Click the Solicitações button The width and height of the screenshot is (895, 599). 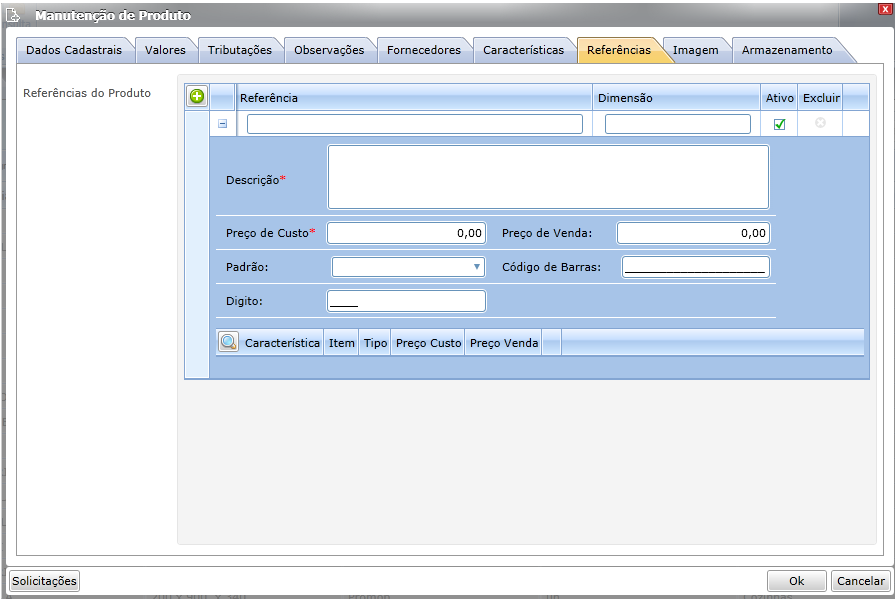click(45, 581)
